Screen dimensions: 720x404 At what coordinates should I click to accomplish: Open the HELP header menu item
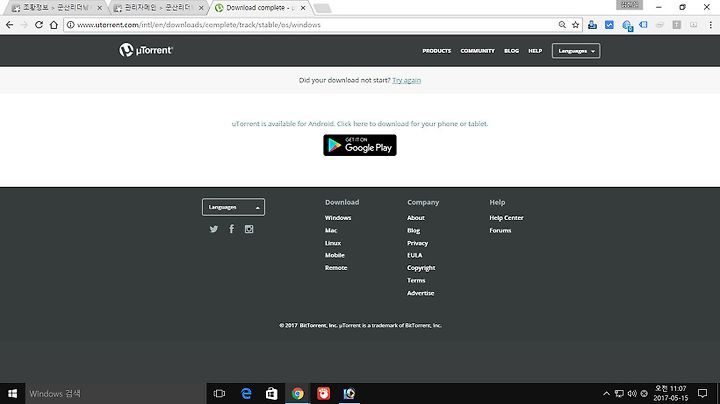pos(535,51)
